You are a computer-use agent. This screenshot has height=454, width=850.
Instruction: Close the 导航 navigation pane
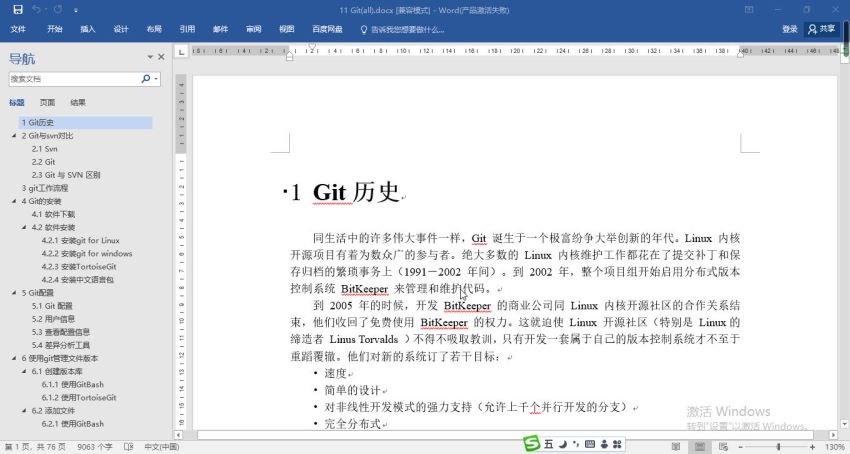(x=161, y=57)
